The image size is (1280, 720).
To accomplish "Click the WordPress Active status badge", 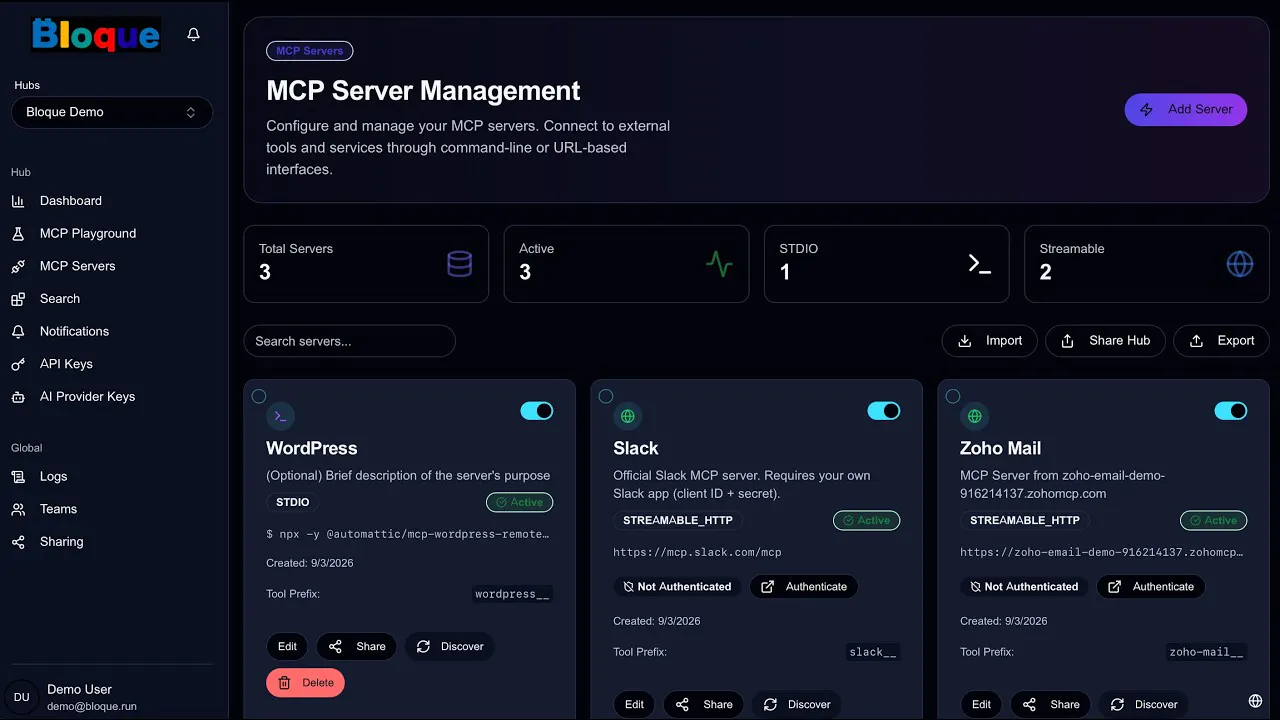I will pyautogui.click(x=519, y=503).
